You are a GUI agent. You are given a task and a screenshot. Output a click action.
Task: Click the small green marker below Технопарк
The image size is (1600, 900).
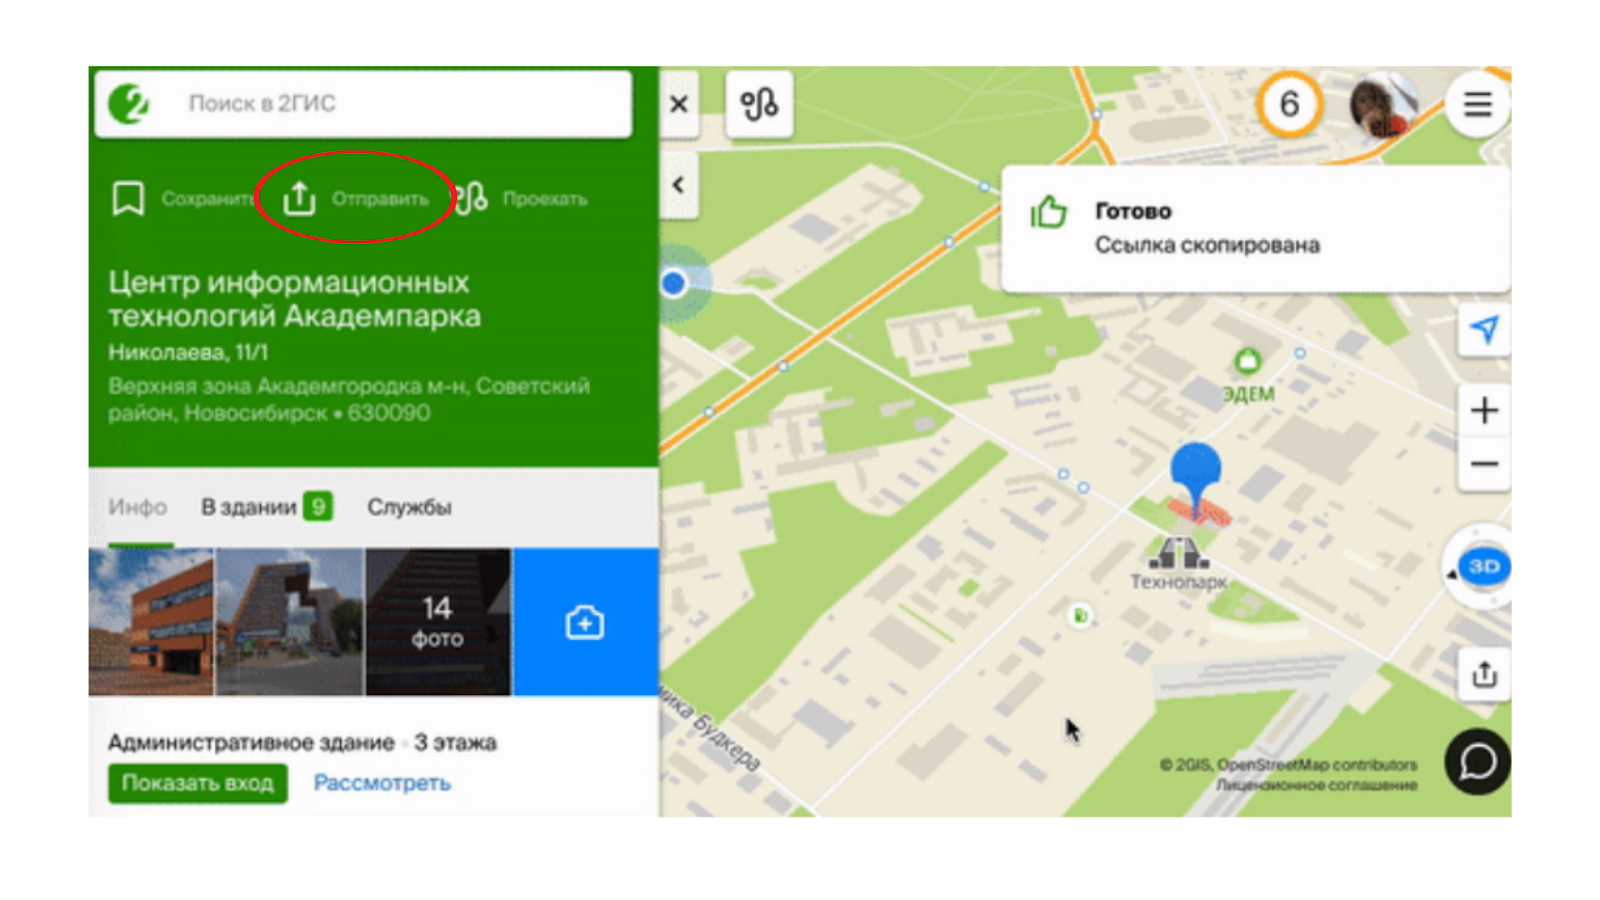coord(1080,616)
